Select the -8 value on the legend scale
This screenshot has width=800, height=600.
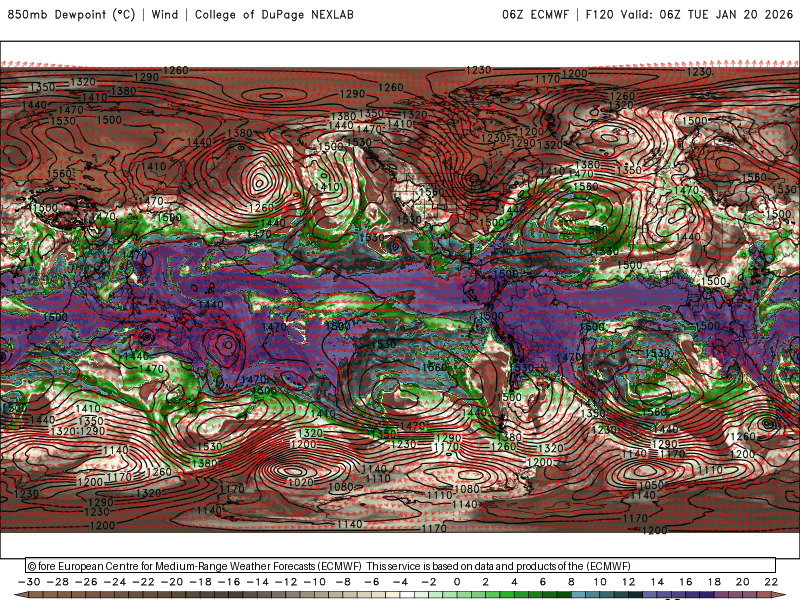(x=343, y=582)
